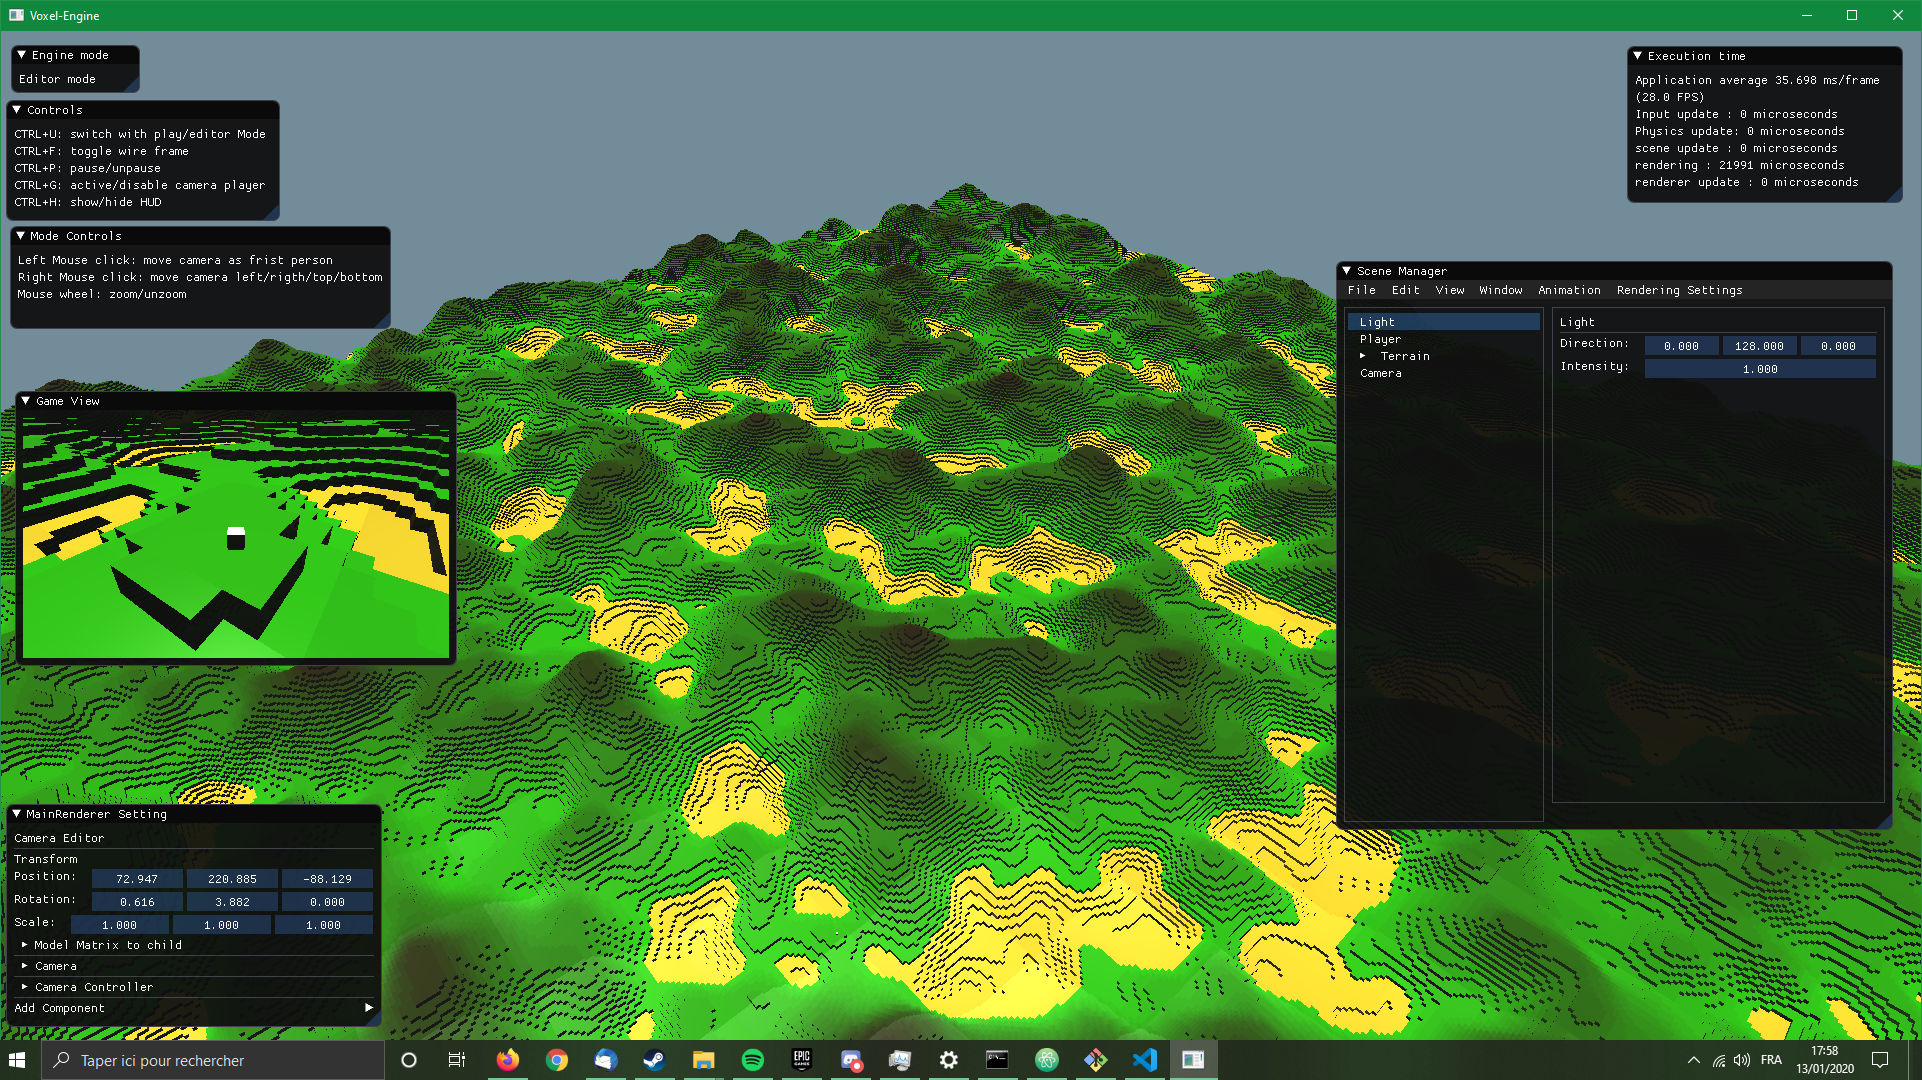Open the volume control icon
1922x1080 pixels.
click(1742, 1060)
